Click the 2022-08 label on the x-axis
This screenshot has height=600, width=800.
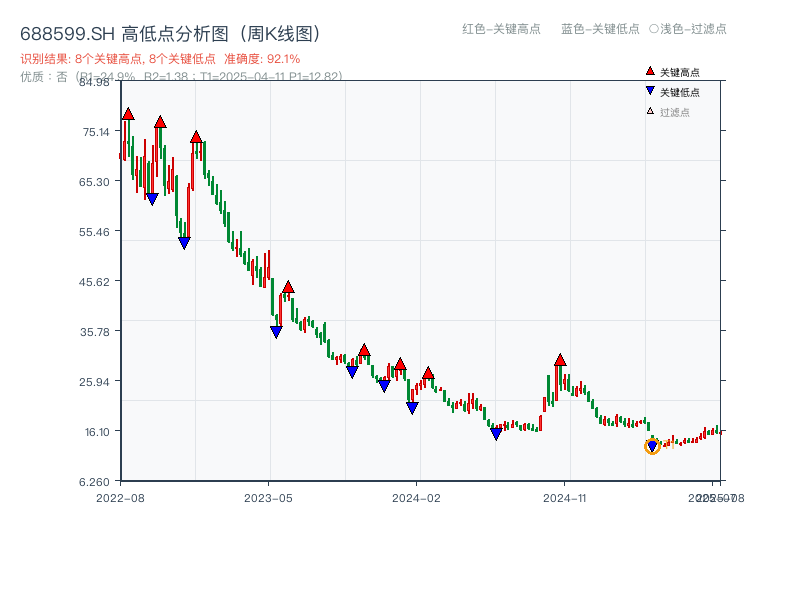click(x=120, y=496)
